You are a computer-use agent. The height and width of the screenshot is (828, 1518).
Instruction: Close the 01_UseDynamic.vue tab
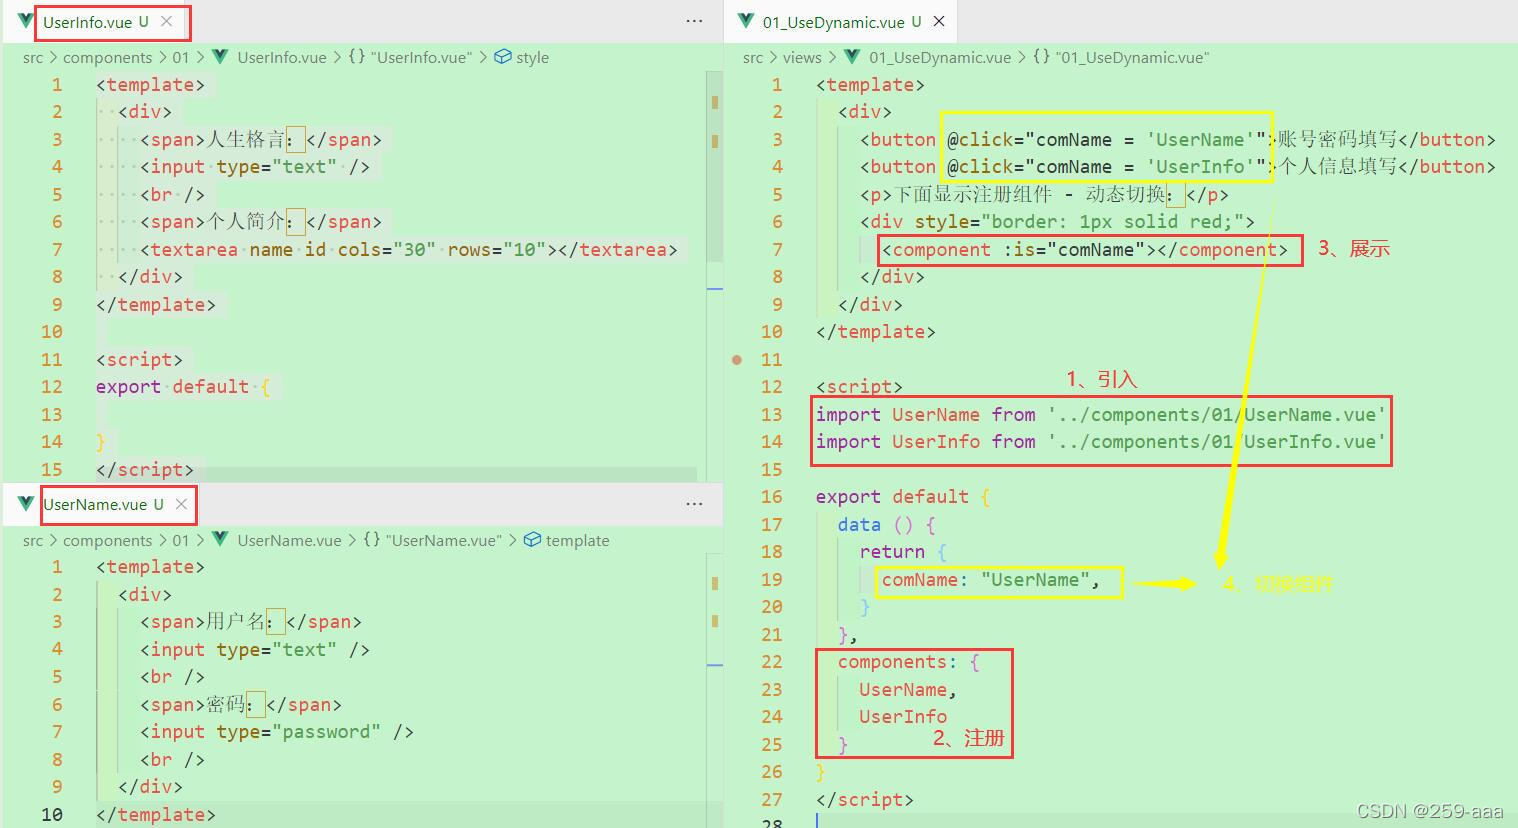click(x=938, y=21)
